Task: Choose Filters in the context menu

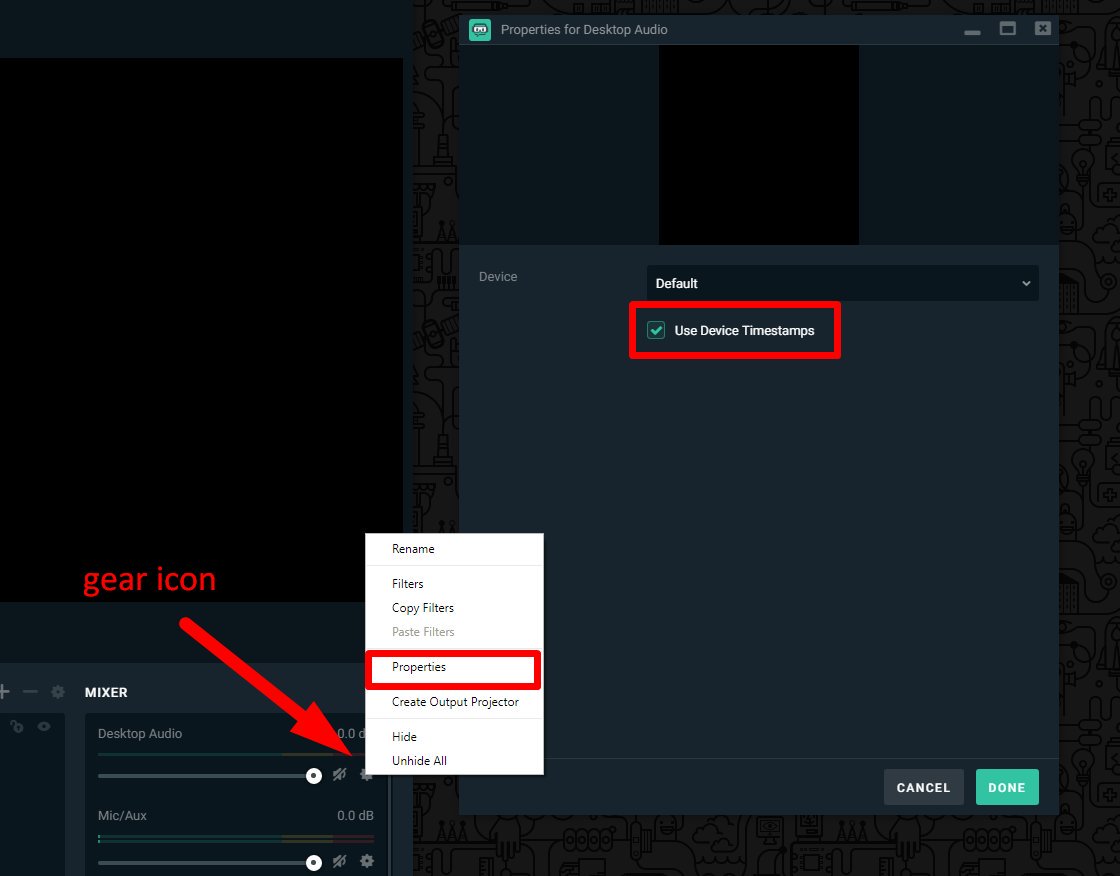Action: tap(407, 583)
